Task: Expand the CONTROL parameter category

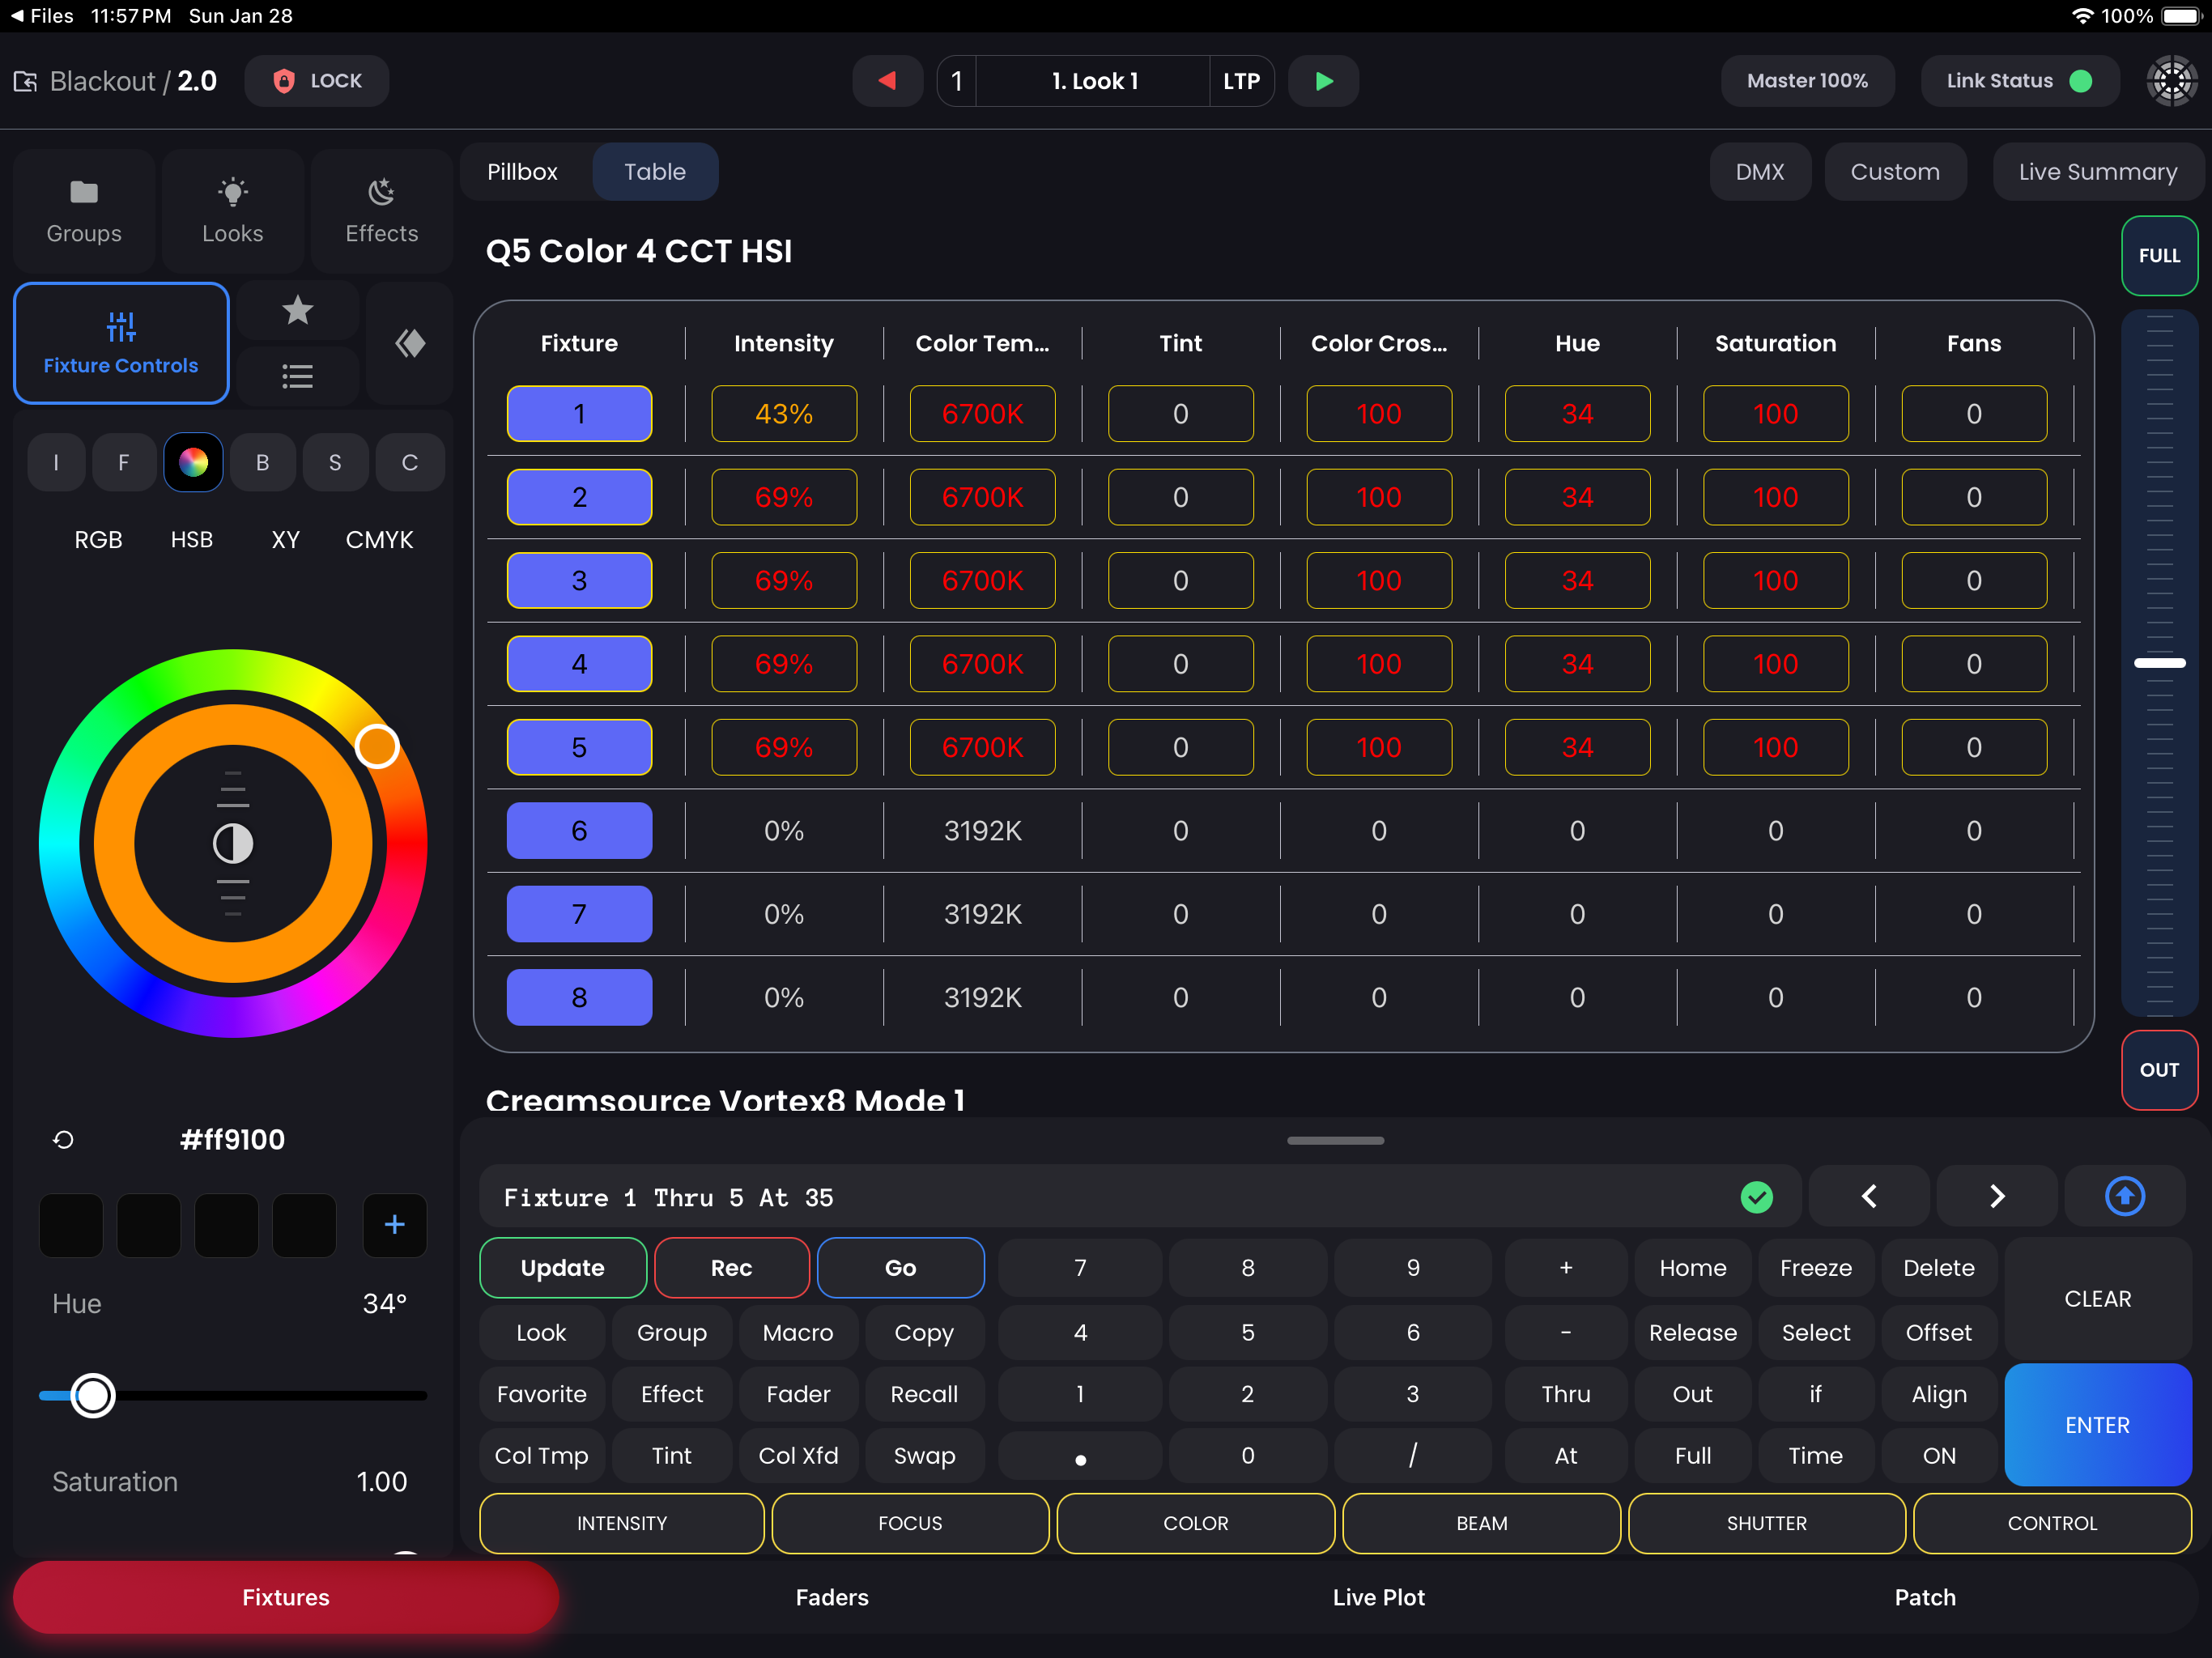Action: [2052, 1523]
